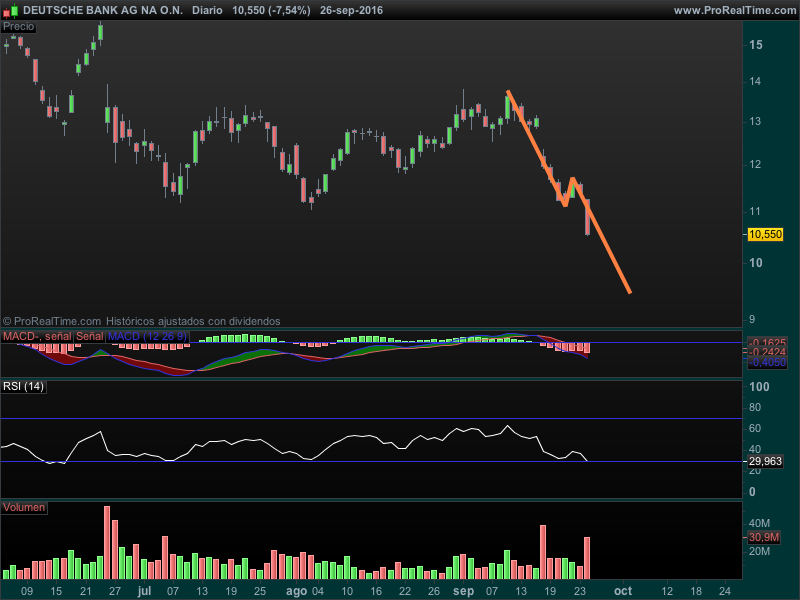The height and width of the screenshot is (600, 800).
Task: Click the Precio panel label
Action: click(19, 27)
